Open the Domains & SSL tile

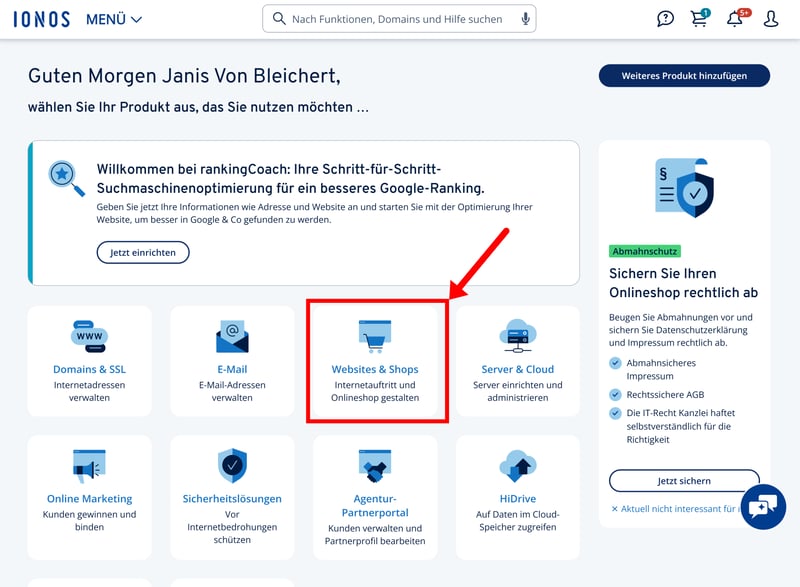(x=90, y=360)
